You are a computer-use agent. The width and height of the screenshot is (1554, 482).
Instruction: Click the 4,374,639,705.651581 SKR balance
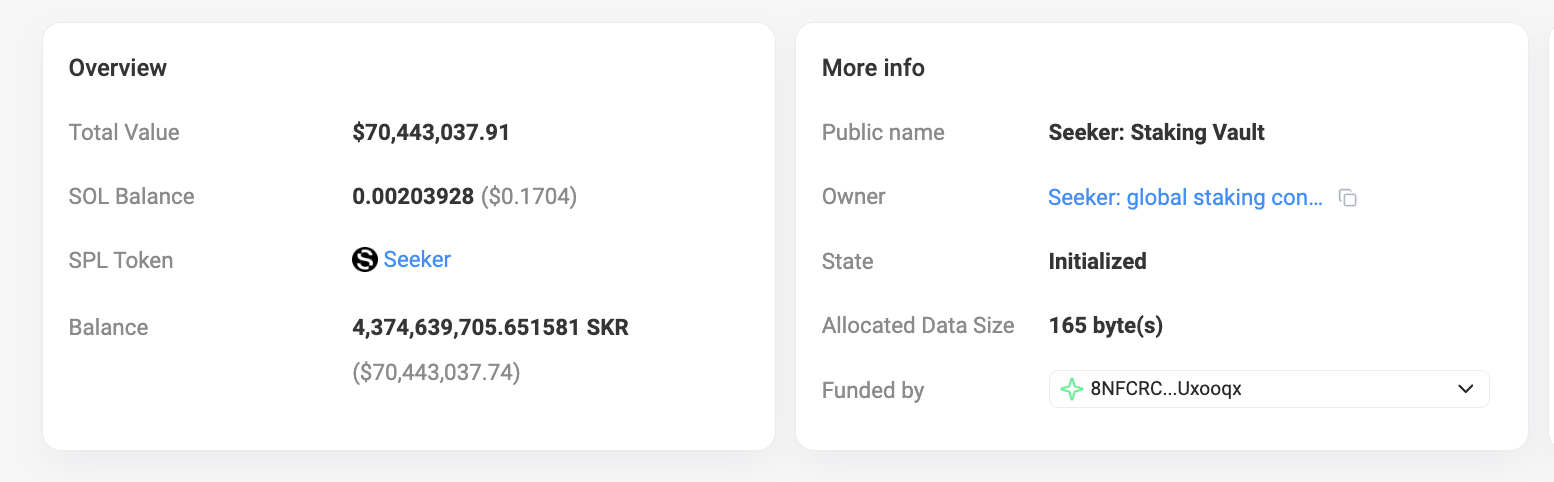[490, 327]
